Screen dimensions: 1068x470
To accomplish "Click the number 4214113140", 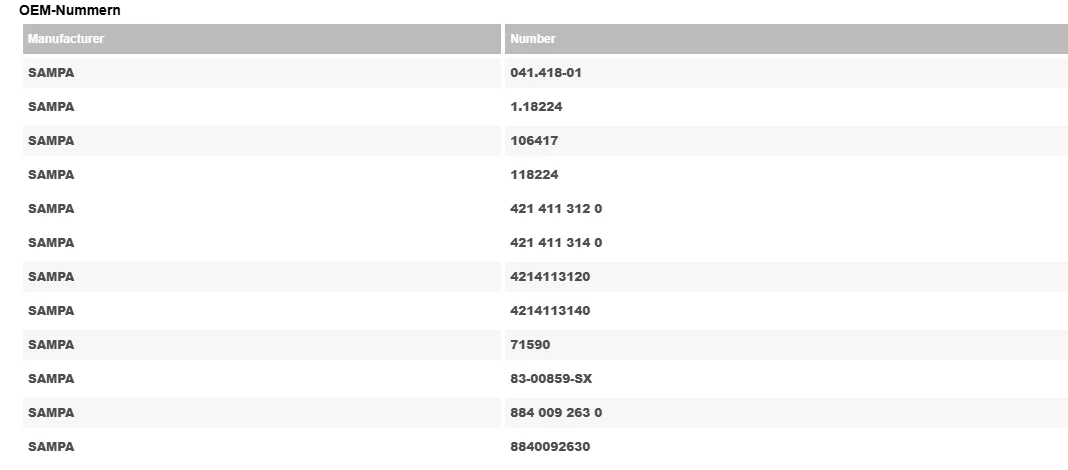I will pyautogui.click(x=550, y=311).
